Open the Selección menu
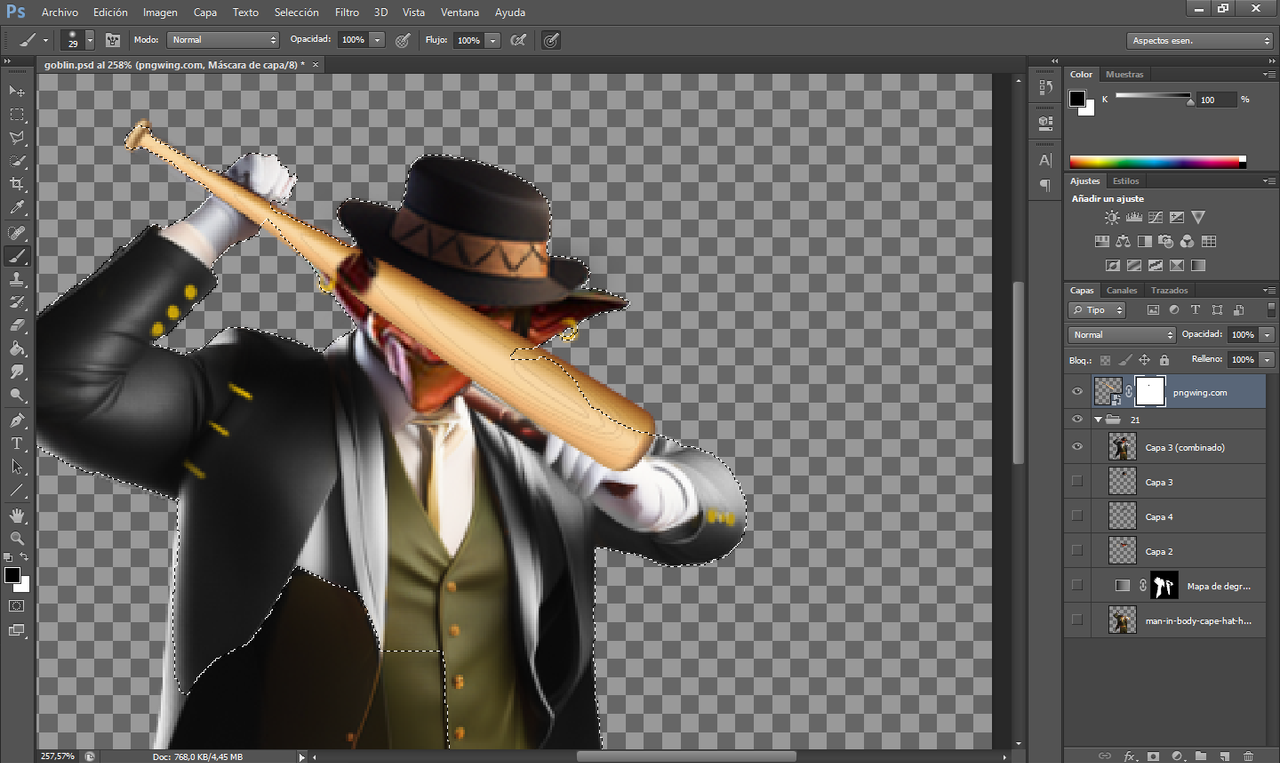The height and width of the screenshot is (763, 1280). 297,13
